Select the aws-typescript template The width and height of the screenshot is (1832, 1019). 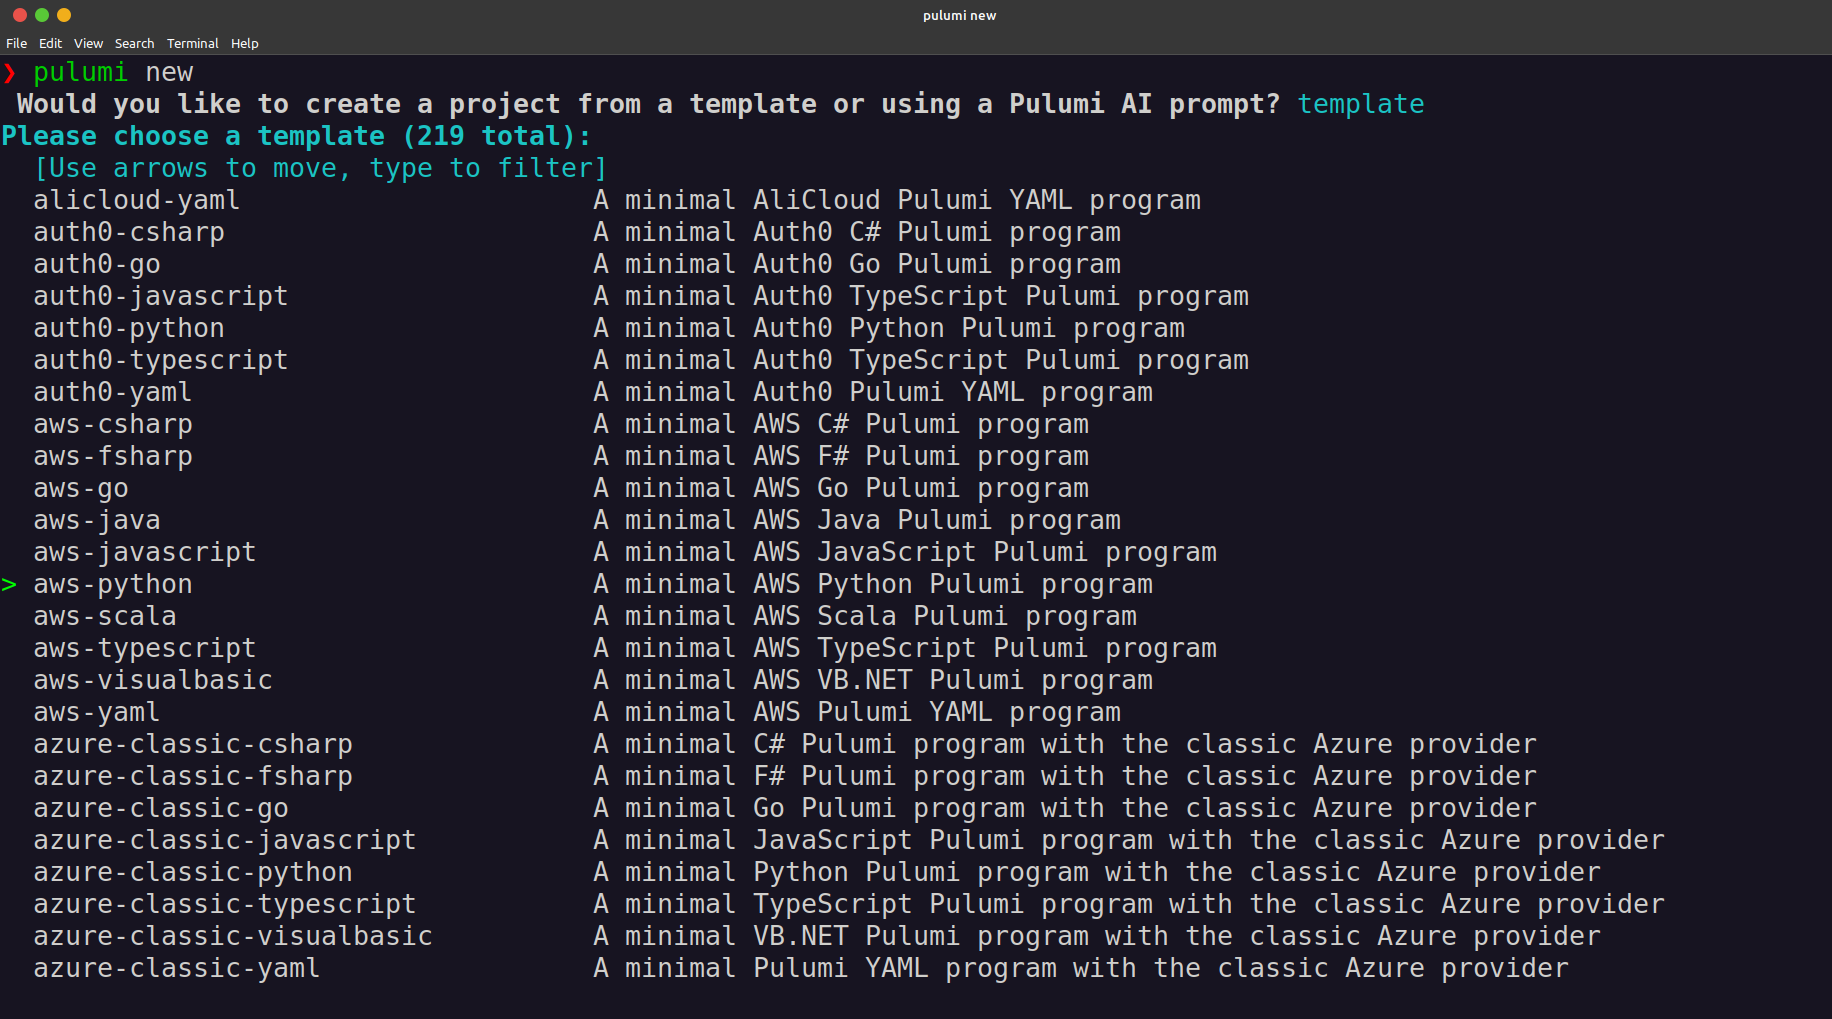[144, 647]
